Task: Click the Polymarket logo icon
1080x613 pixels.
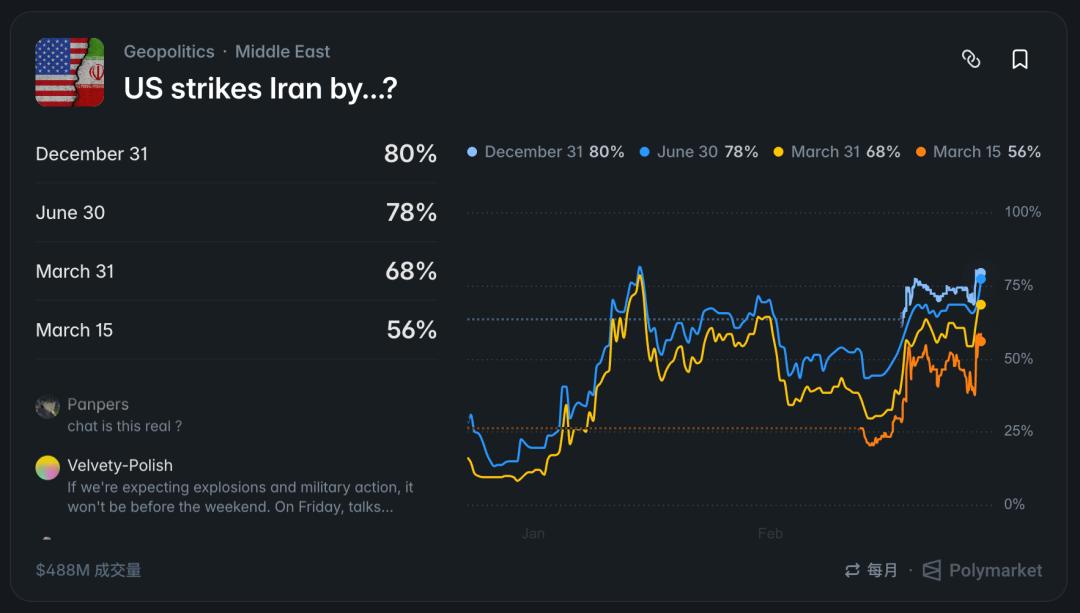Action: (x=932, y=570)
